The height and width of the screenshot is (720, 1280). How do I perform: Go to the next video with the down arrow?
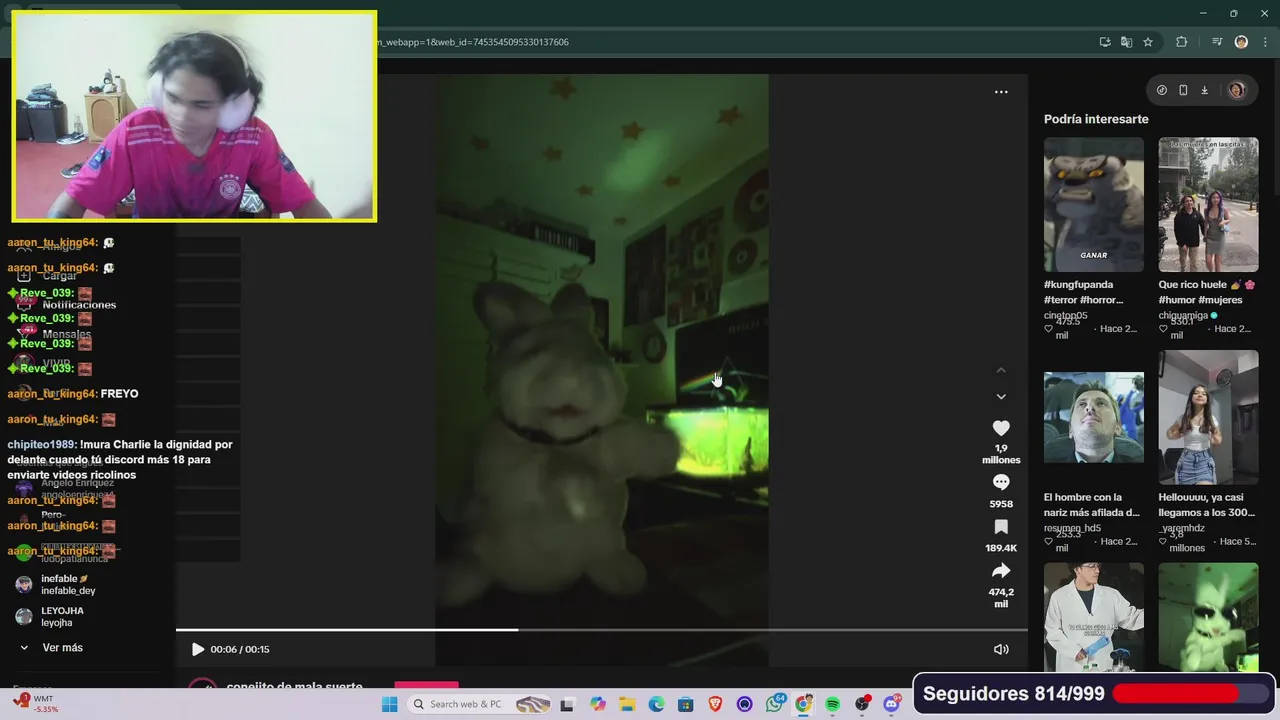1001,397
